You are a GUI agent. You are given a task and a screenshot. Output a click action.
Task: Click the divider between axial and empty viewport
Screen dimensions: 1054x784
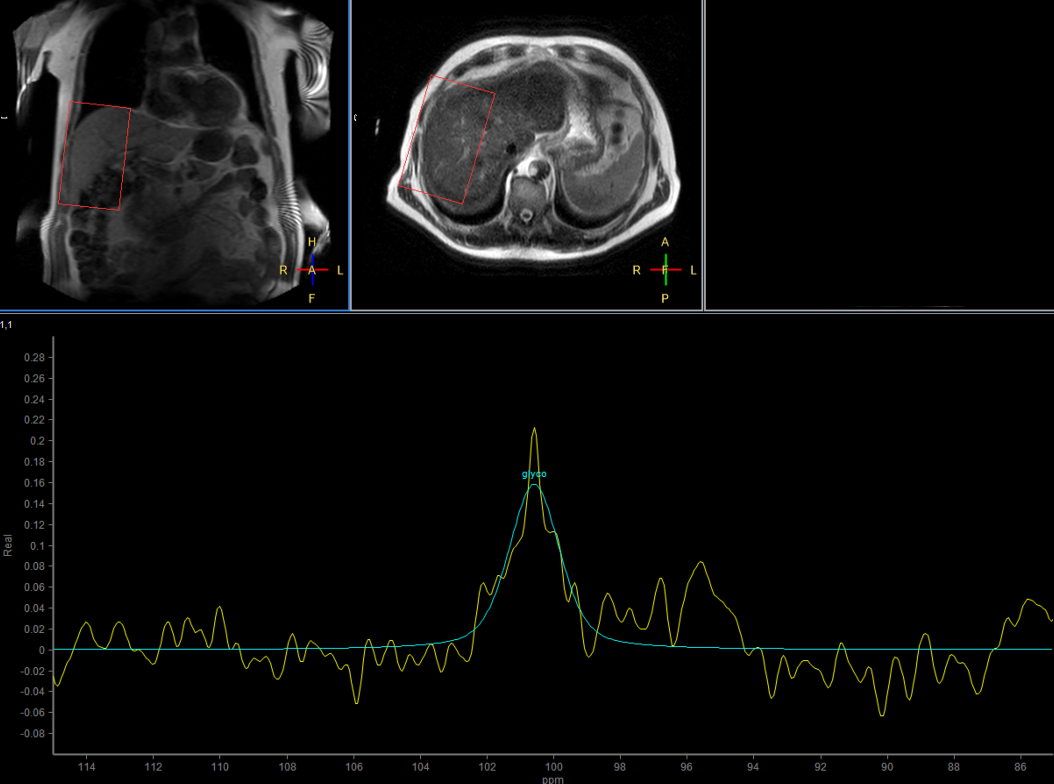704,155
